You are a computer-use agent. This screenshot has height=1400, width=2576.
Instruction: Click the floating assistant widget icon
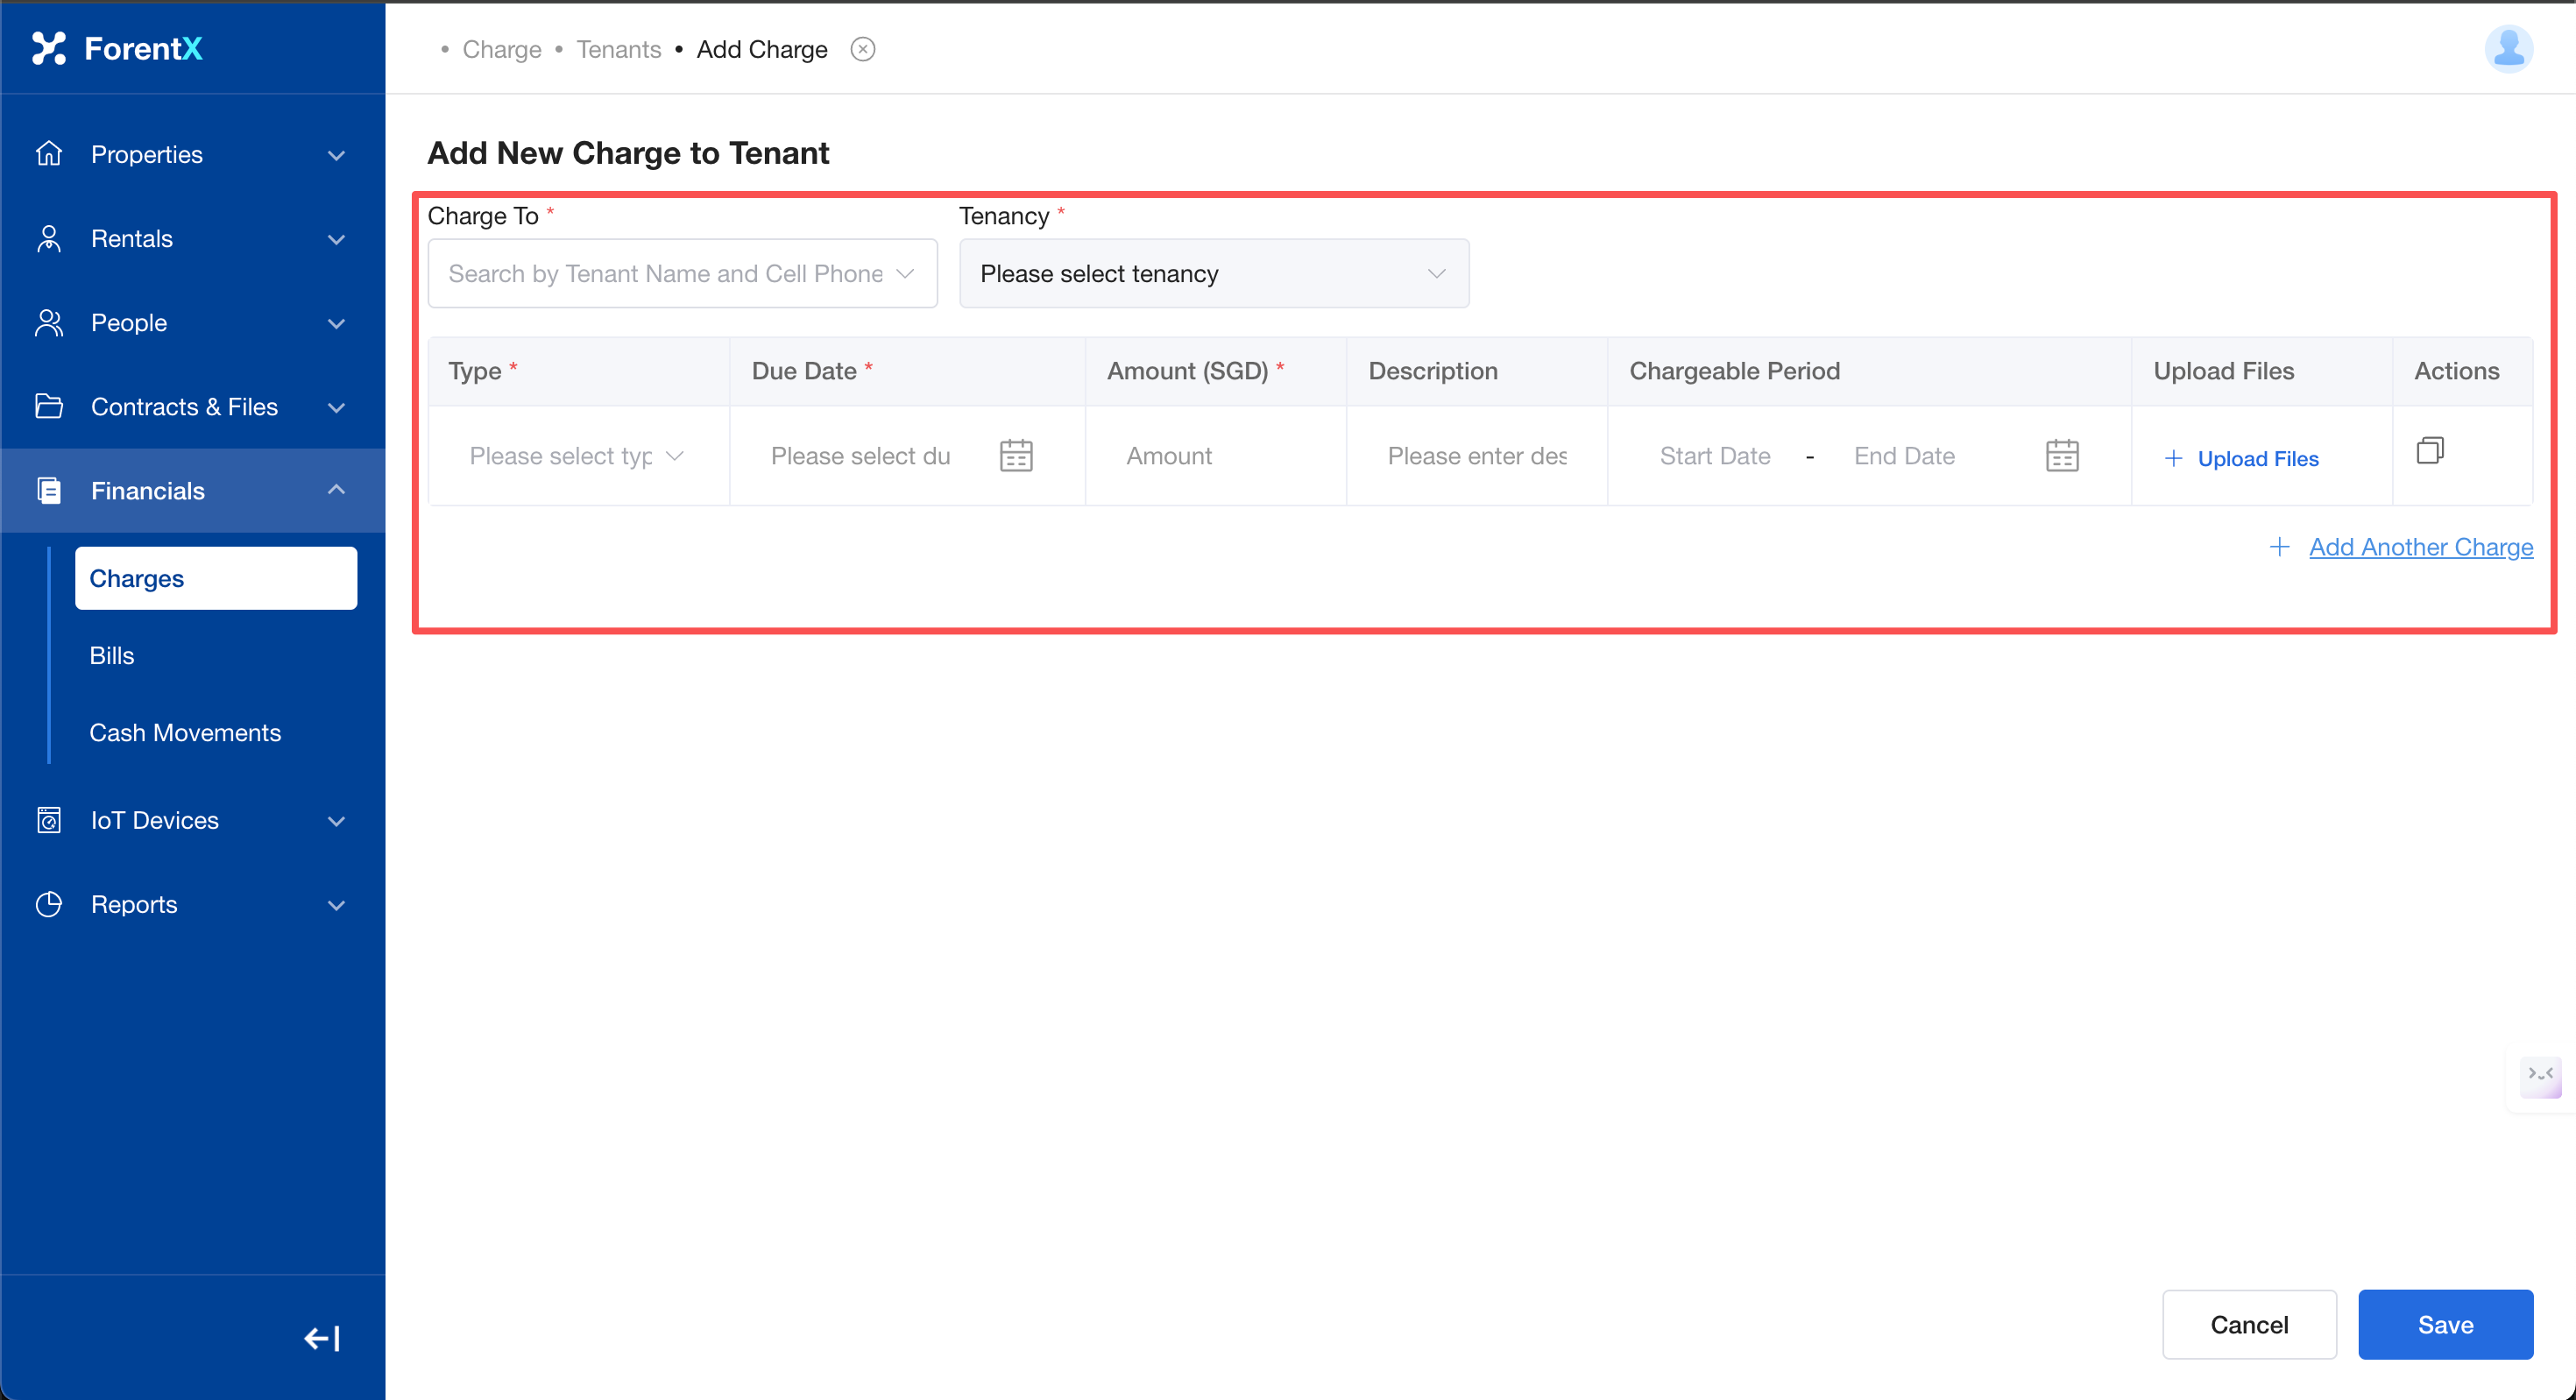pos(2541,1075)
